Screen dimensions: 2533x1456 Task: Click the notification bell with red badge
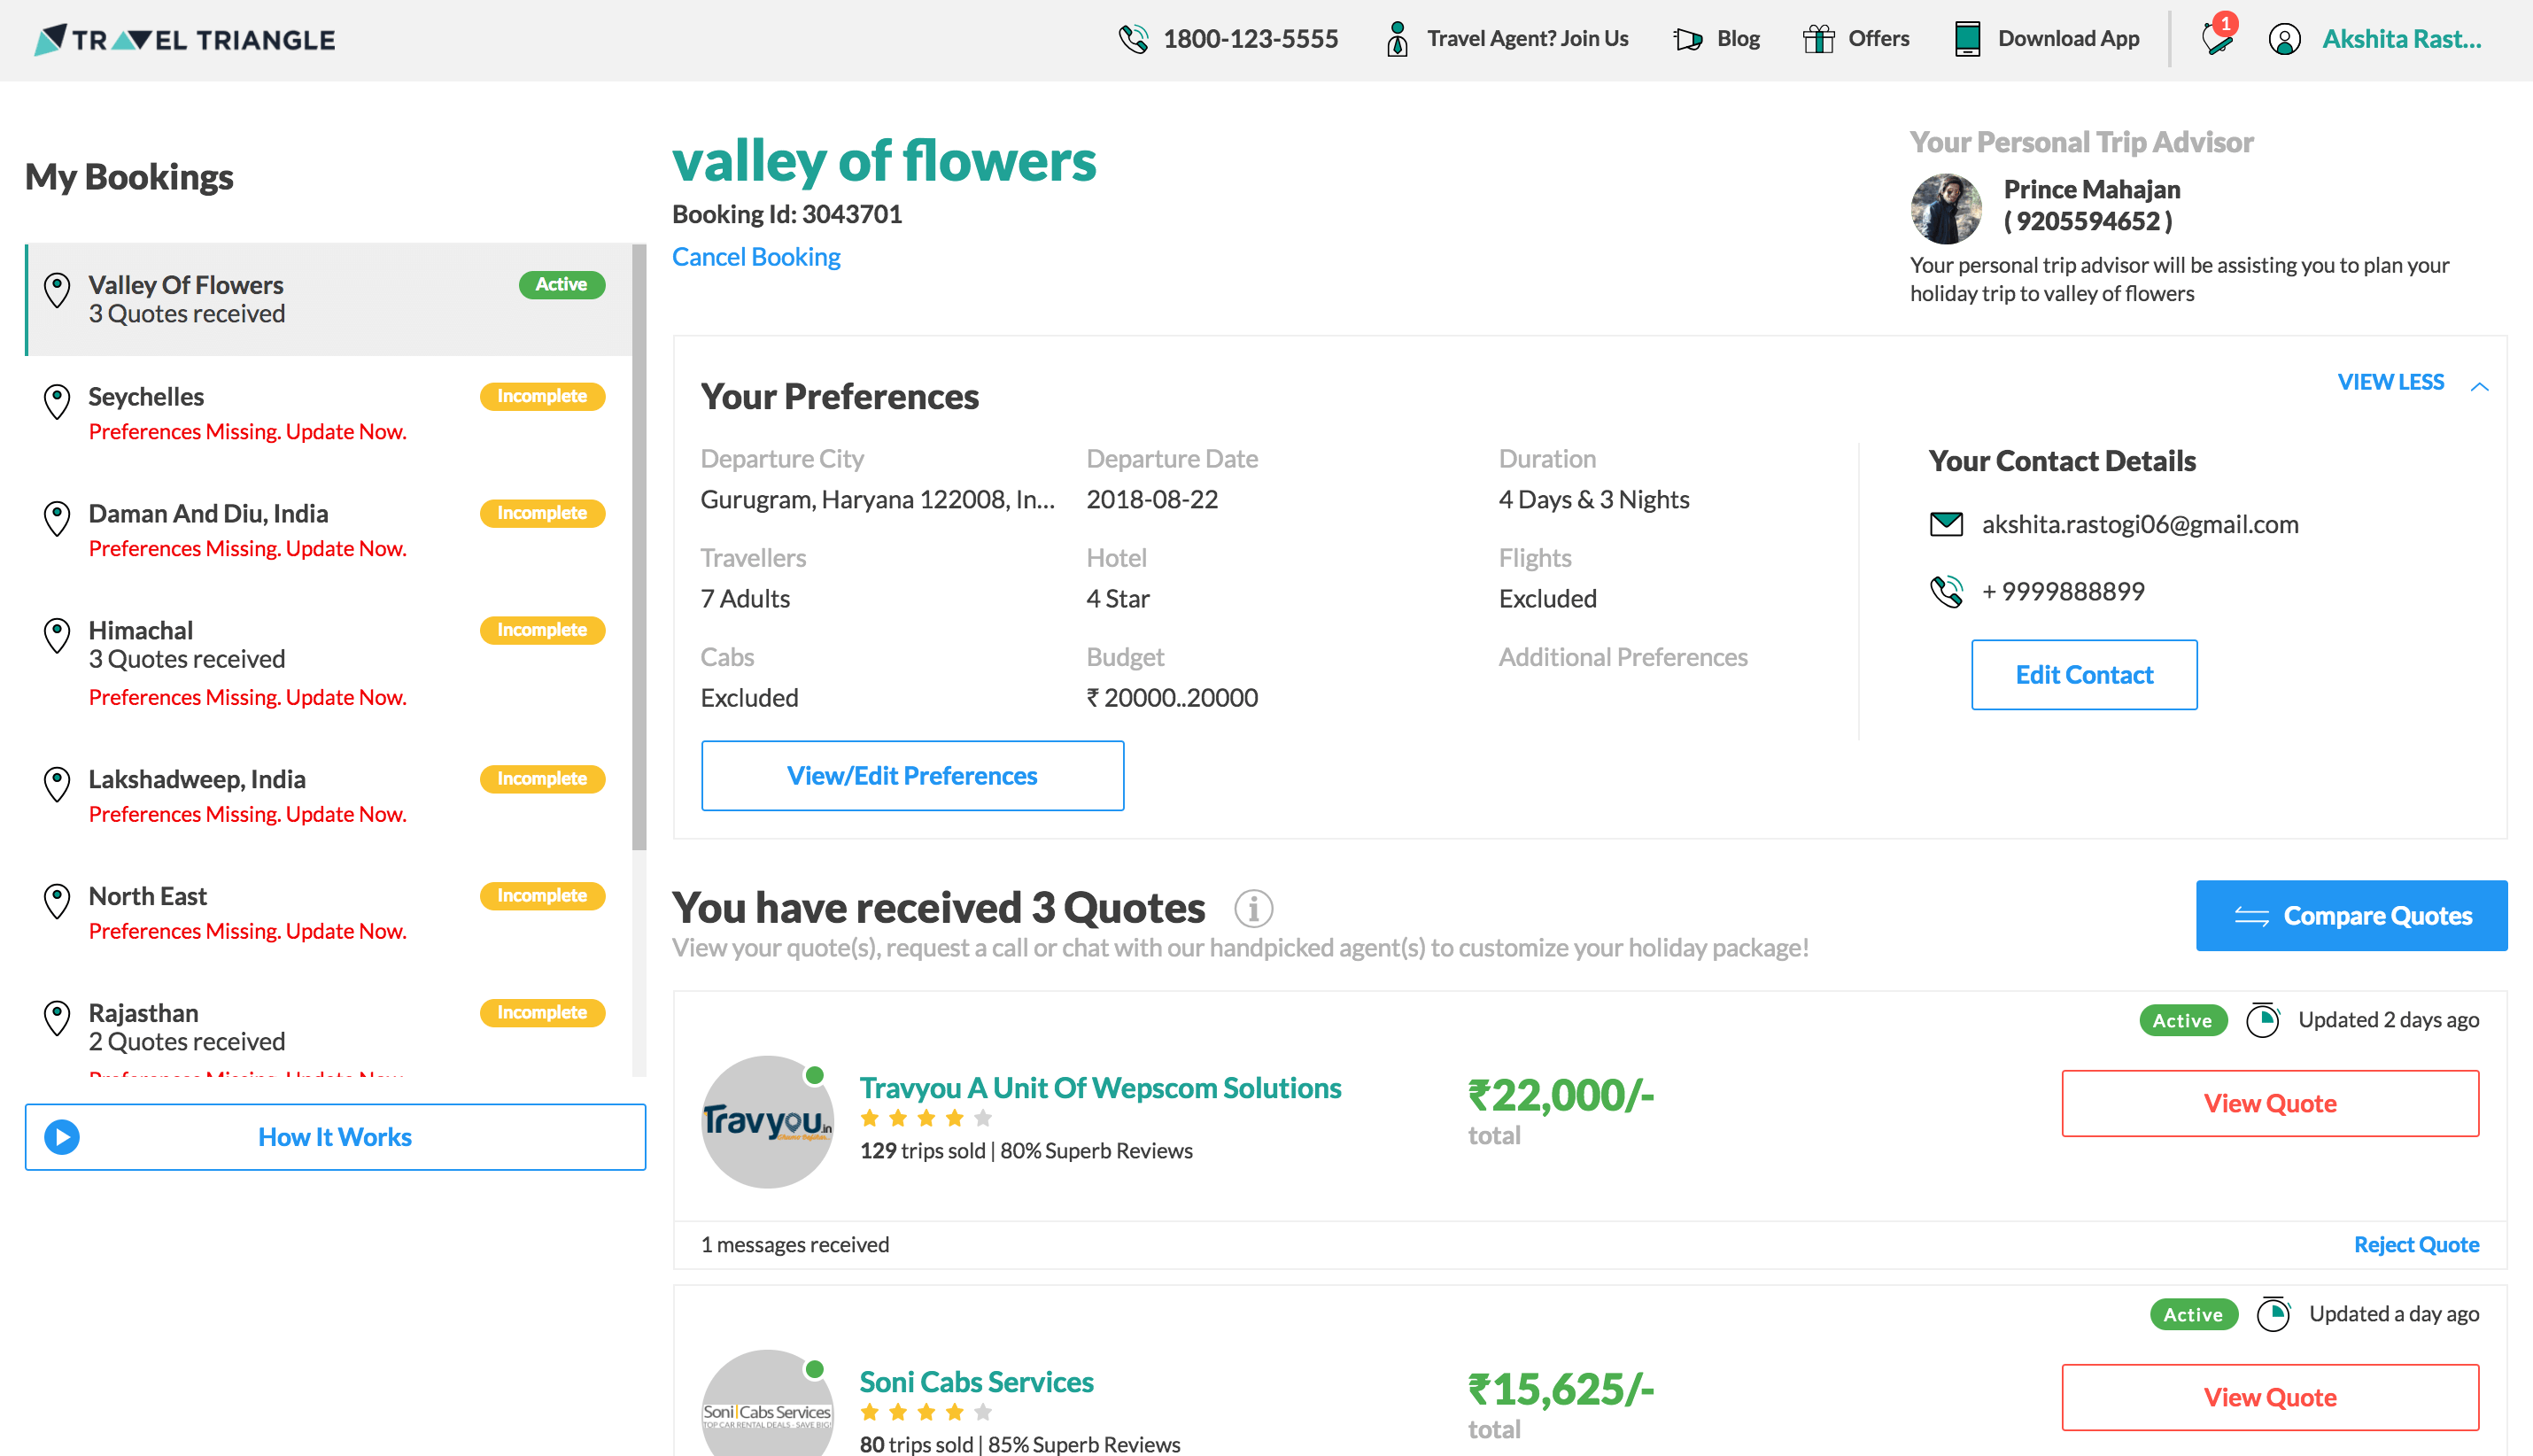click(2217, 38)
